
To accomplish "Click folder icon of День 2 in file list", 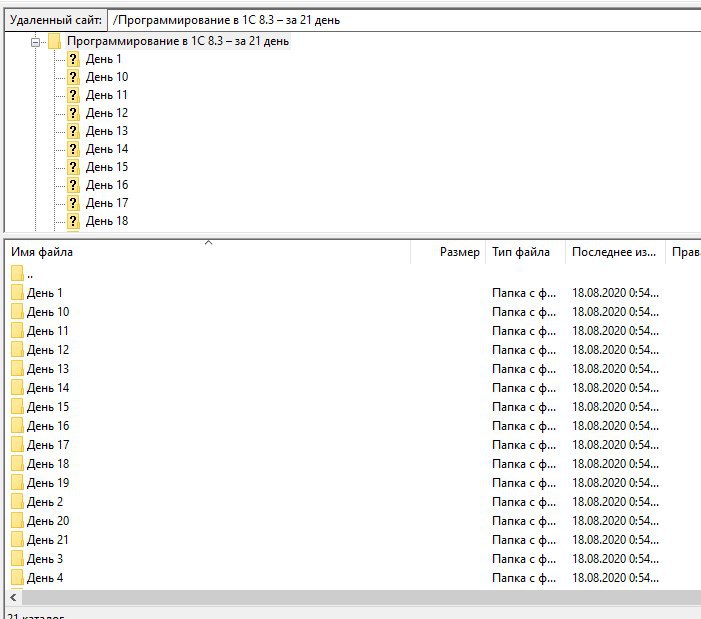I will pos(17,501).
